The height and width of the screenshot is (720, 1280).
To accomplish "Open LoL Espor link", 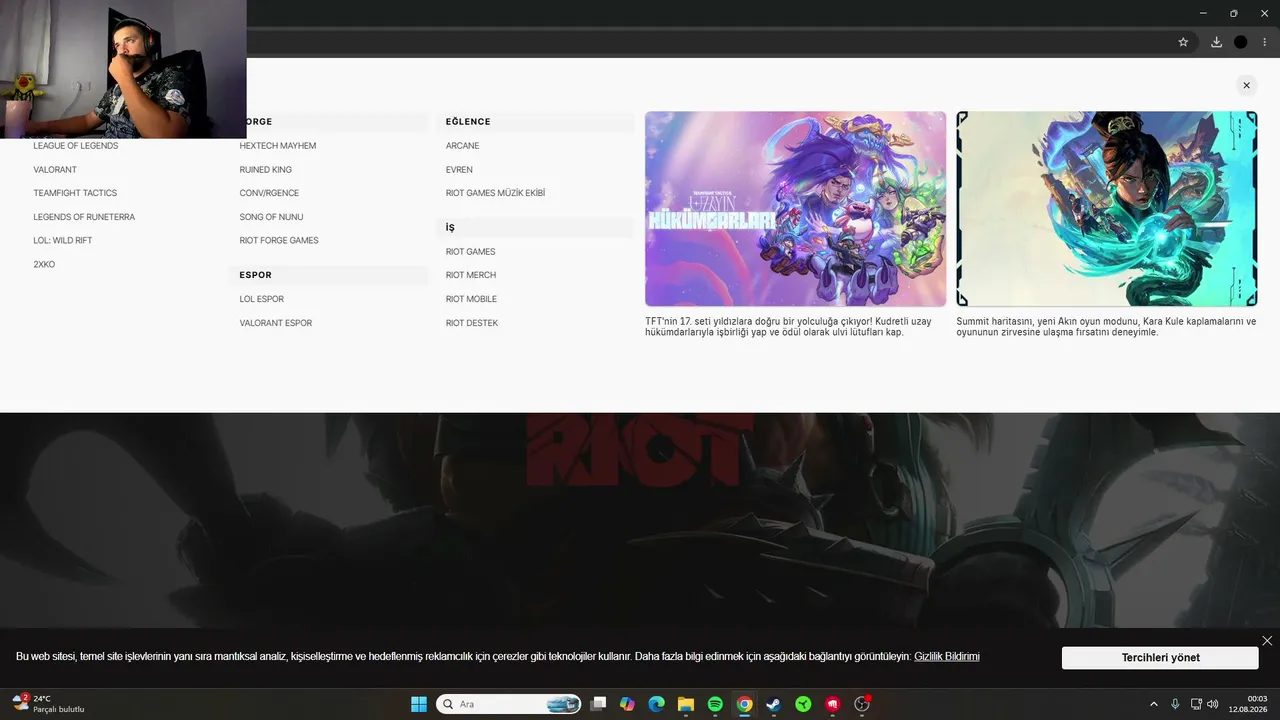I will 262,299.
